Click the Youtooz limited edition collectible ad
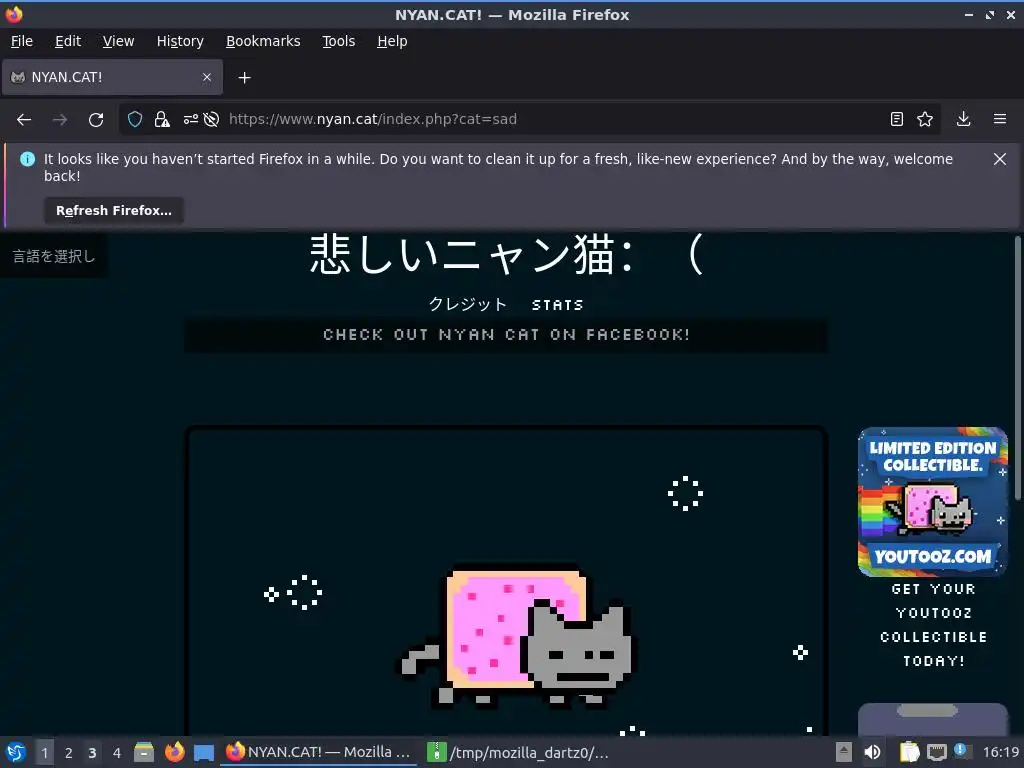 933,502
